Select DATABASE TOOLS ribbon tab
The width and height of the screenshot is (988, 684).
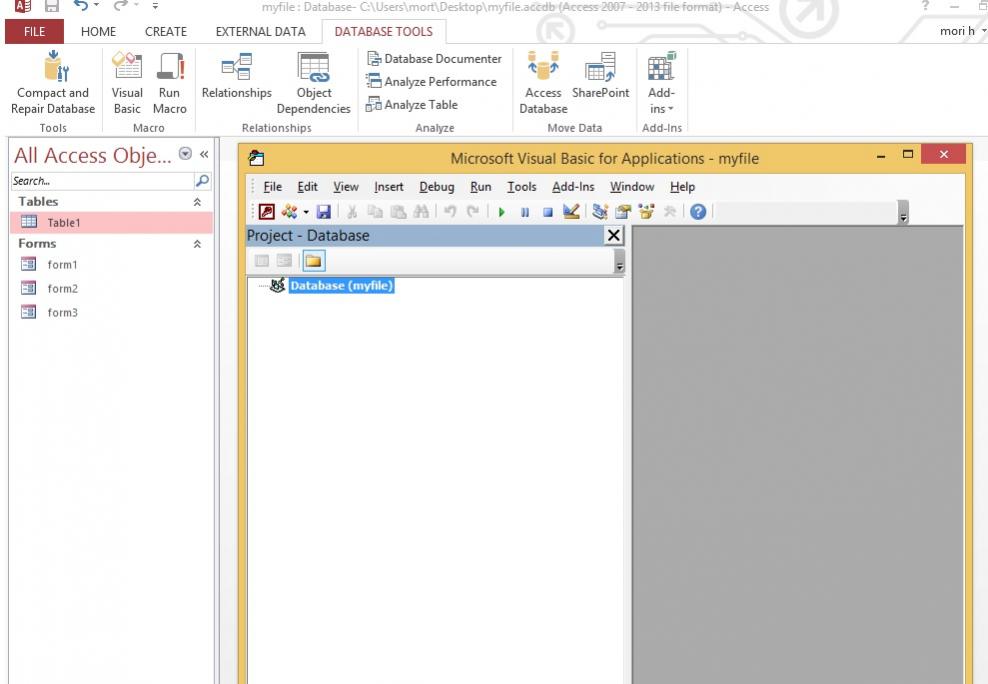pyautogui.click(x=383, y=31)
